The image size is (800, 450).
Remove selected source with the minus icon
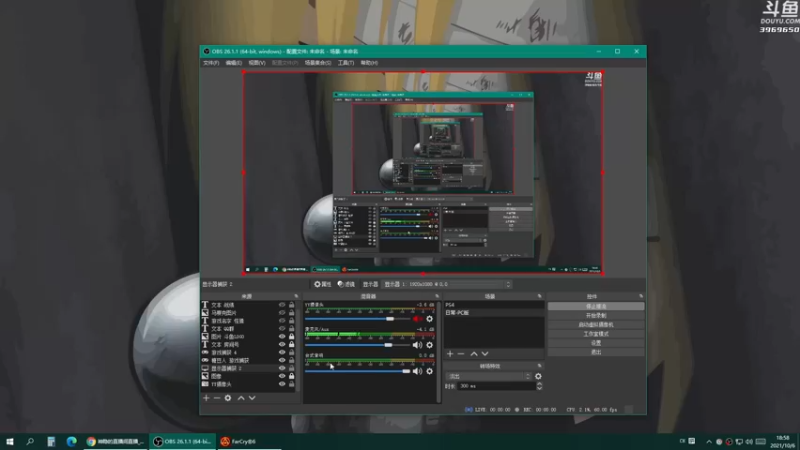[217, 398]
